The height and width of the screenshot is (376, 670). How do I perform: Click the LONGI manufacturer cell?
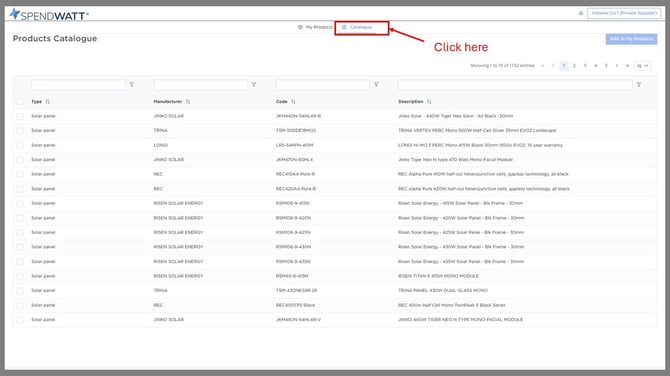point(161,145)
